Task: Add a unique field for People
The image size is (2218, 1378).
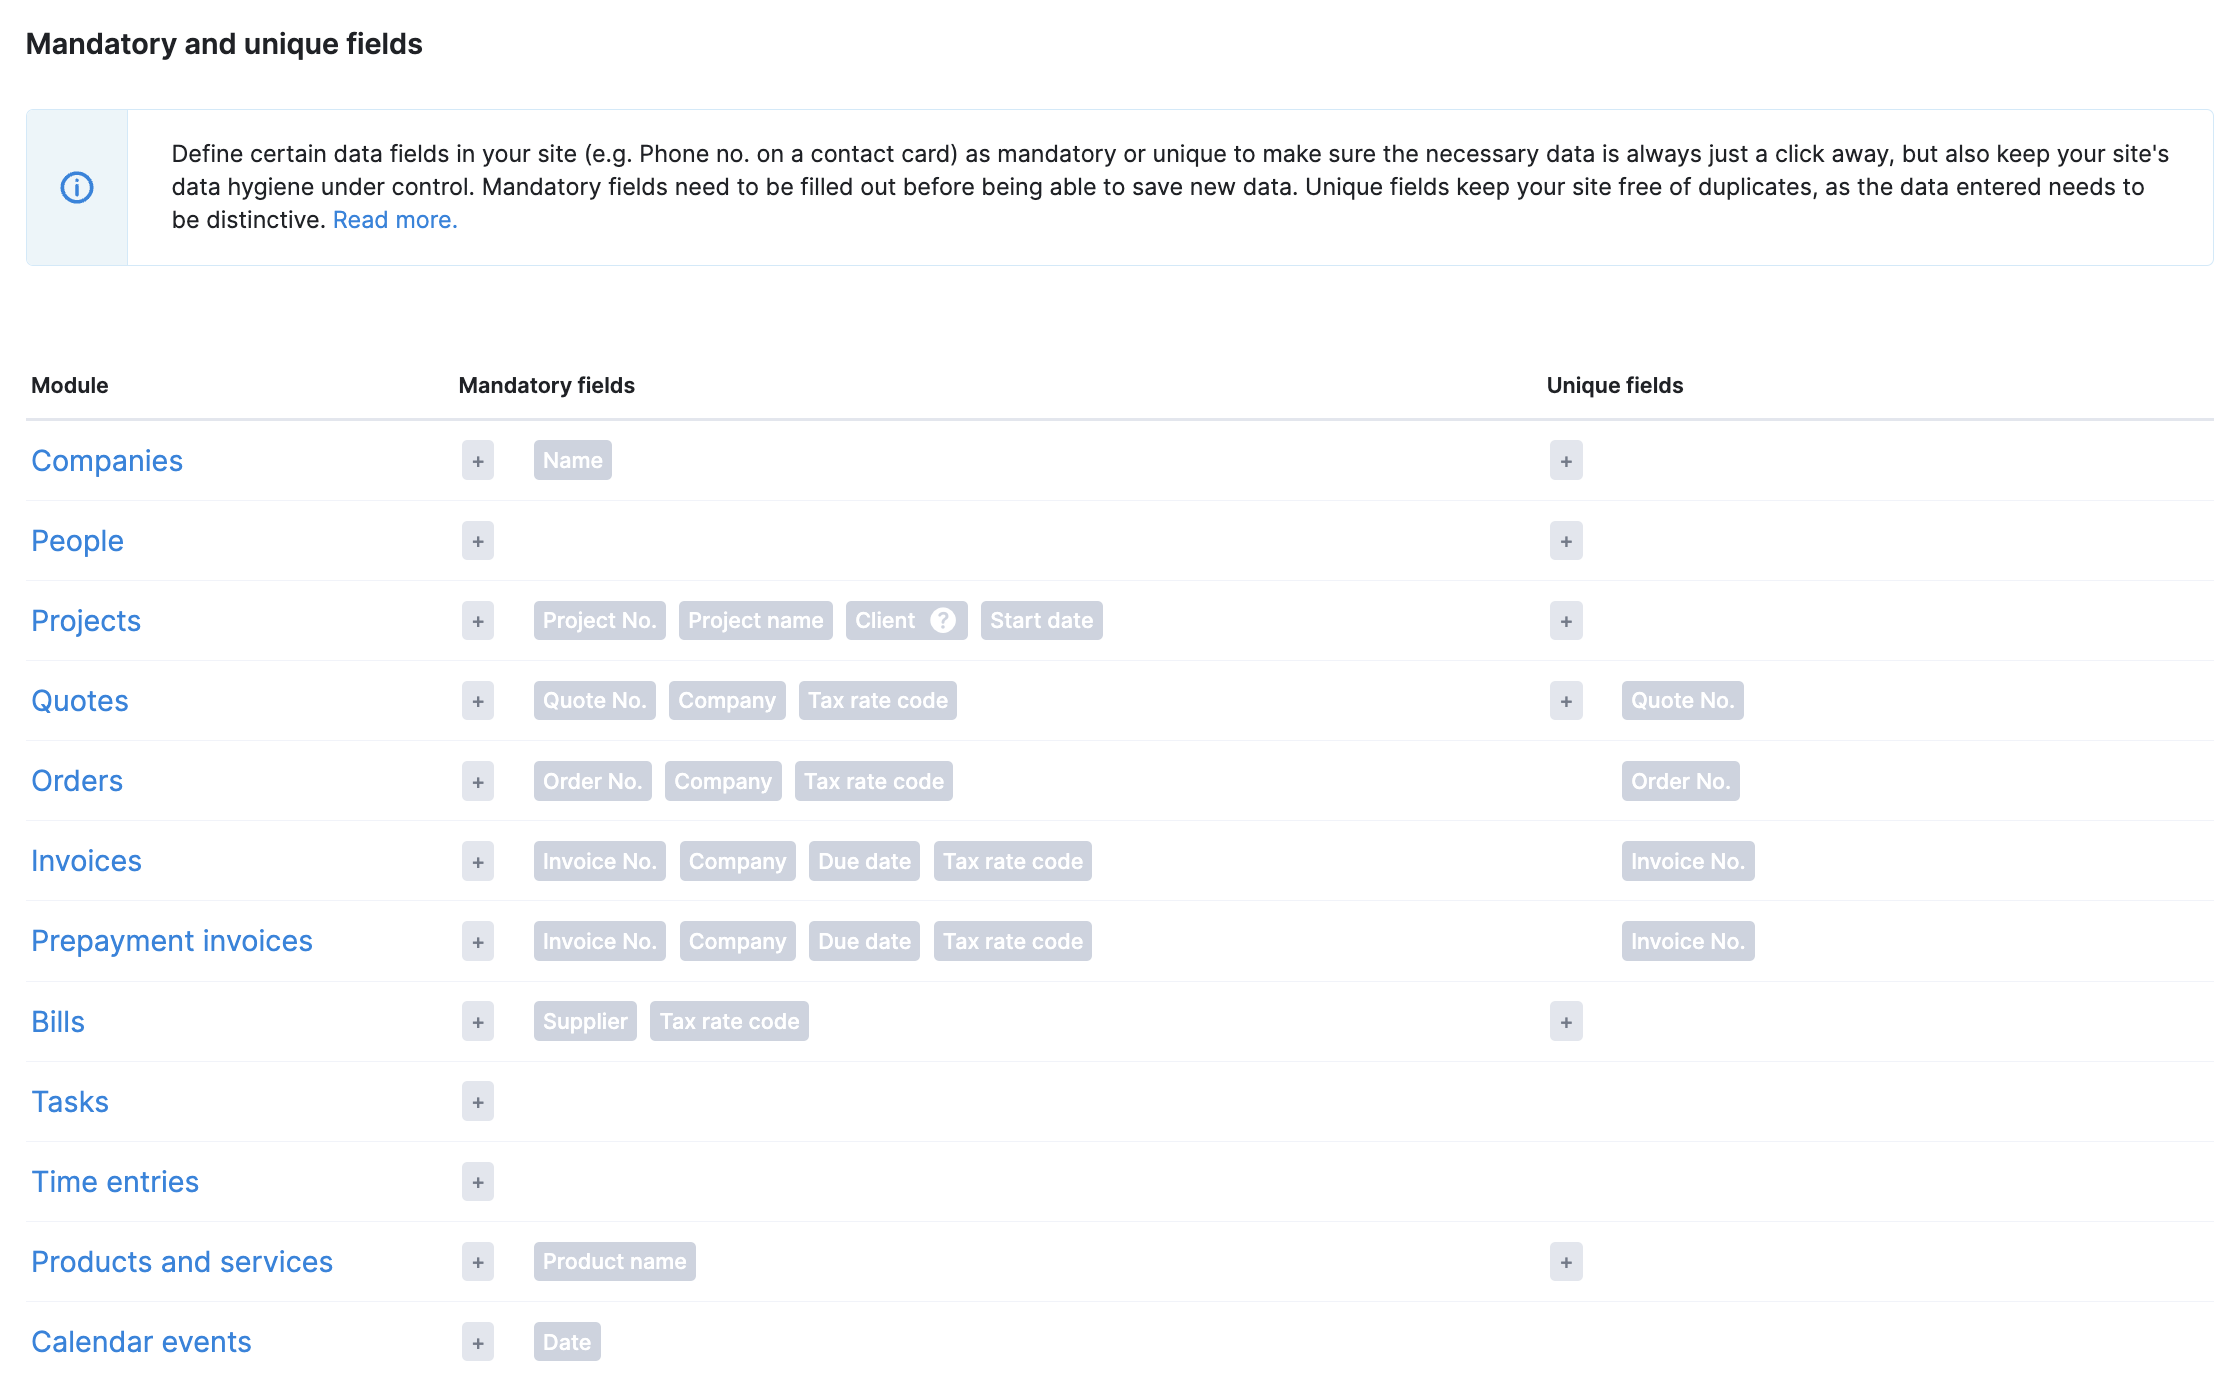Action: [x=1566, y=541]
